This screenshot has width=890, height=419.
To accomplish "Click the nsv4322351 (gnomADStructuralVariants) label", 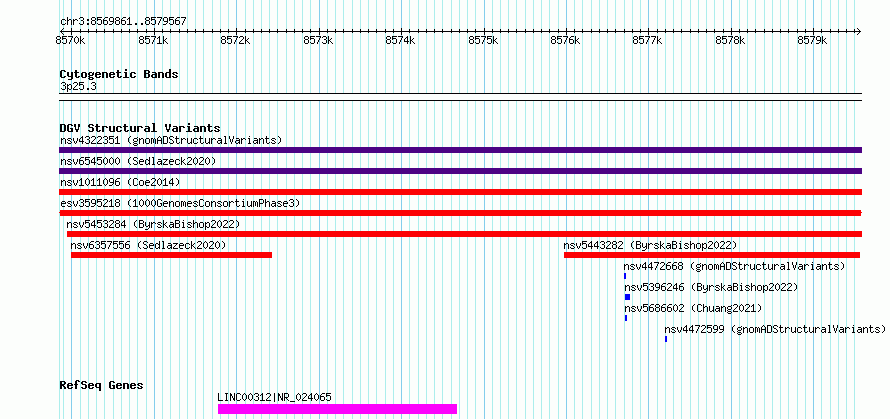I will point(171,140).
